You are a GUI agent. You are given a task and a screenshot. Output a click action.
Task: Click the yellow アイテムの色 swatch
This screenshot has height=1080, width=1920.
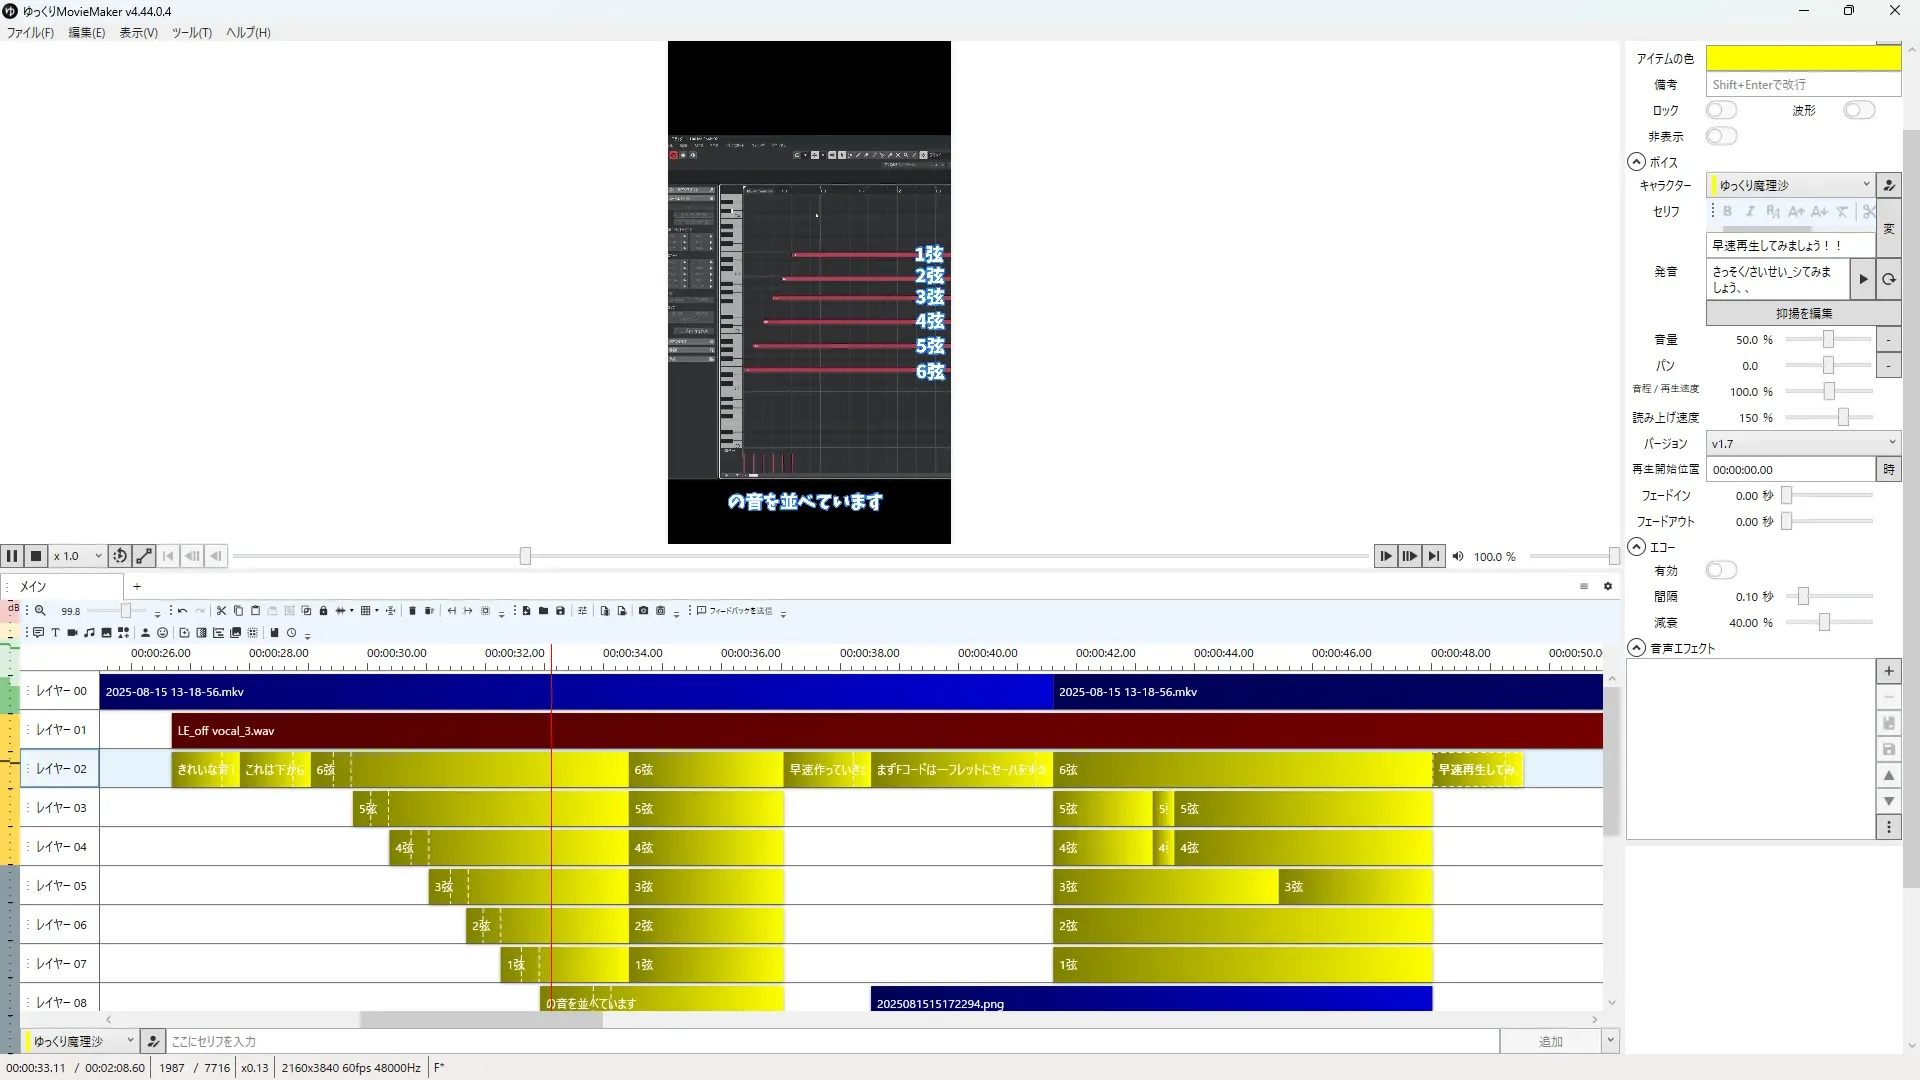click(1802, 58)
